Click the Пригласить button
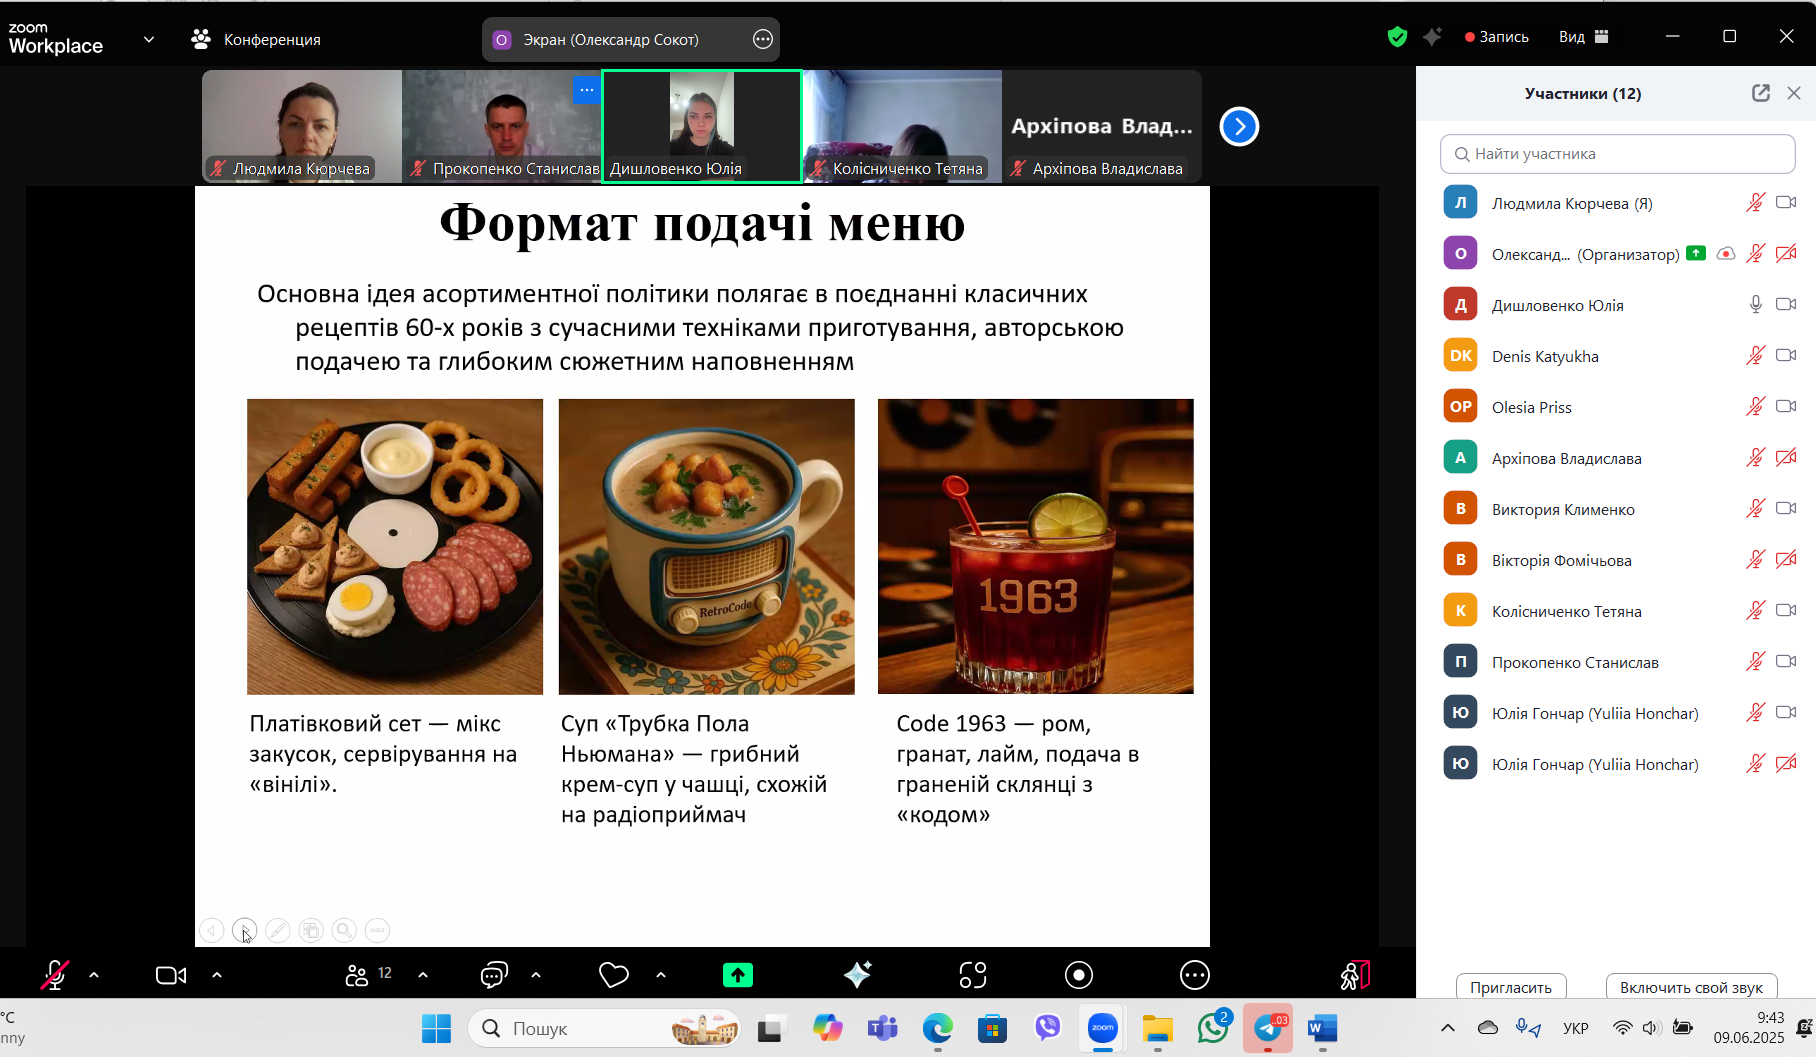This screenshot has height=1057, width=1816. pyautogui.click(x=1510, y=987)
